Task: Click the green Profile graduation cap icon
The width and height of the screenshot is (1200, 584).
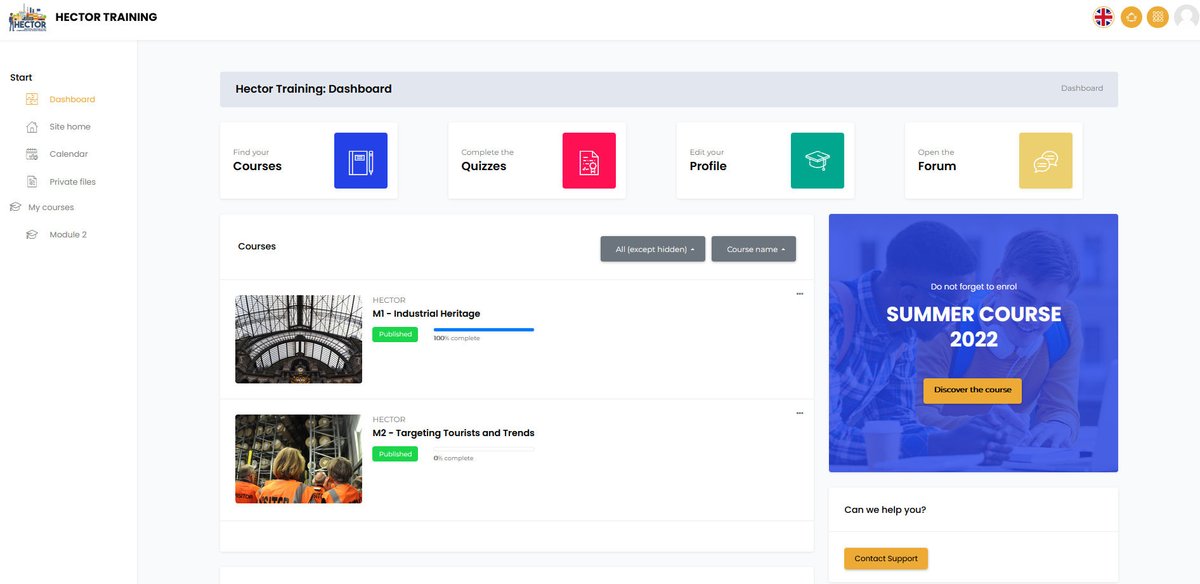Action: click(817, 161)
